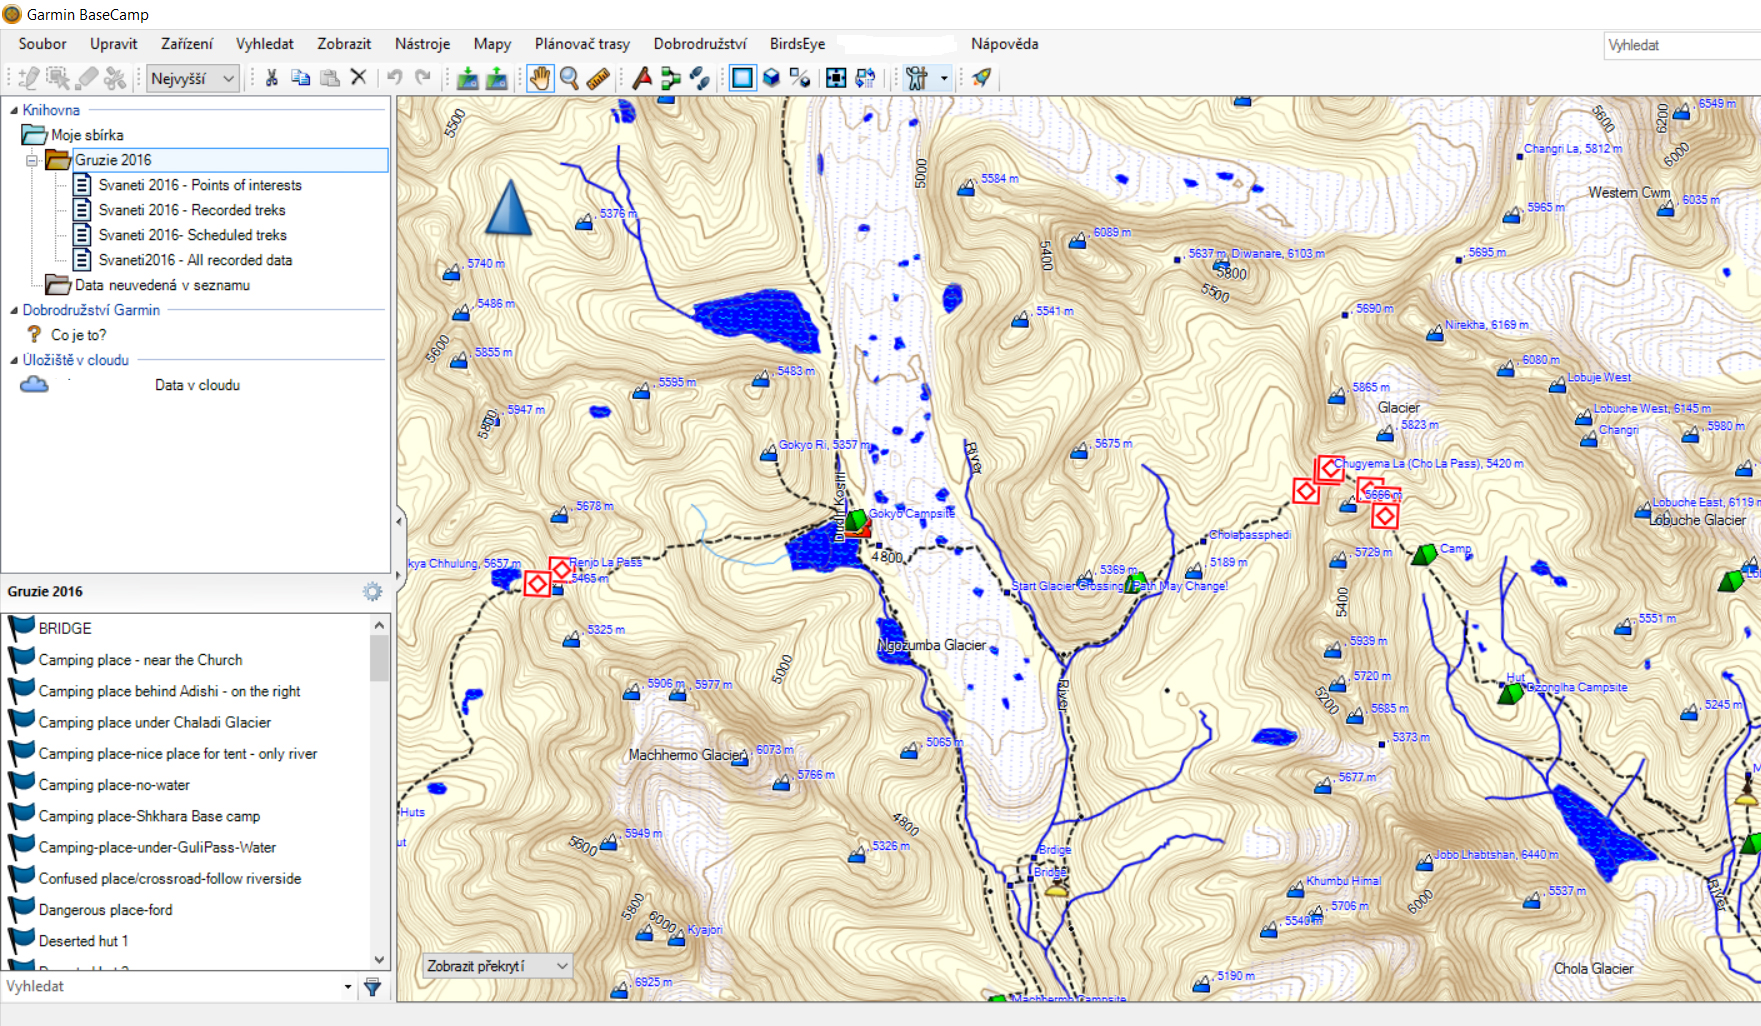Open the Nejvyšší detail level dropdown
This screenshot has height=1026, width=1761.
[193, 78]
